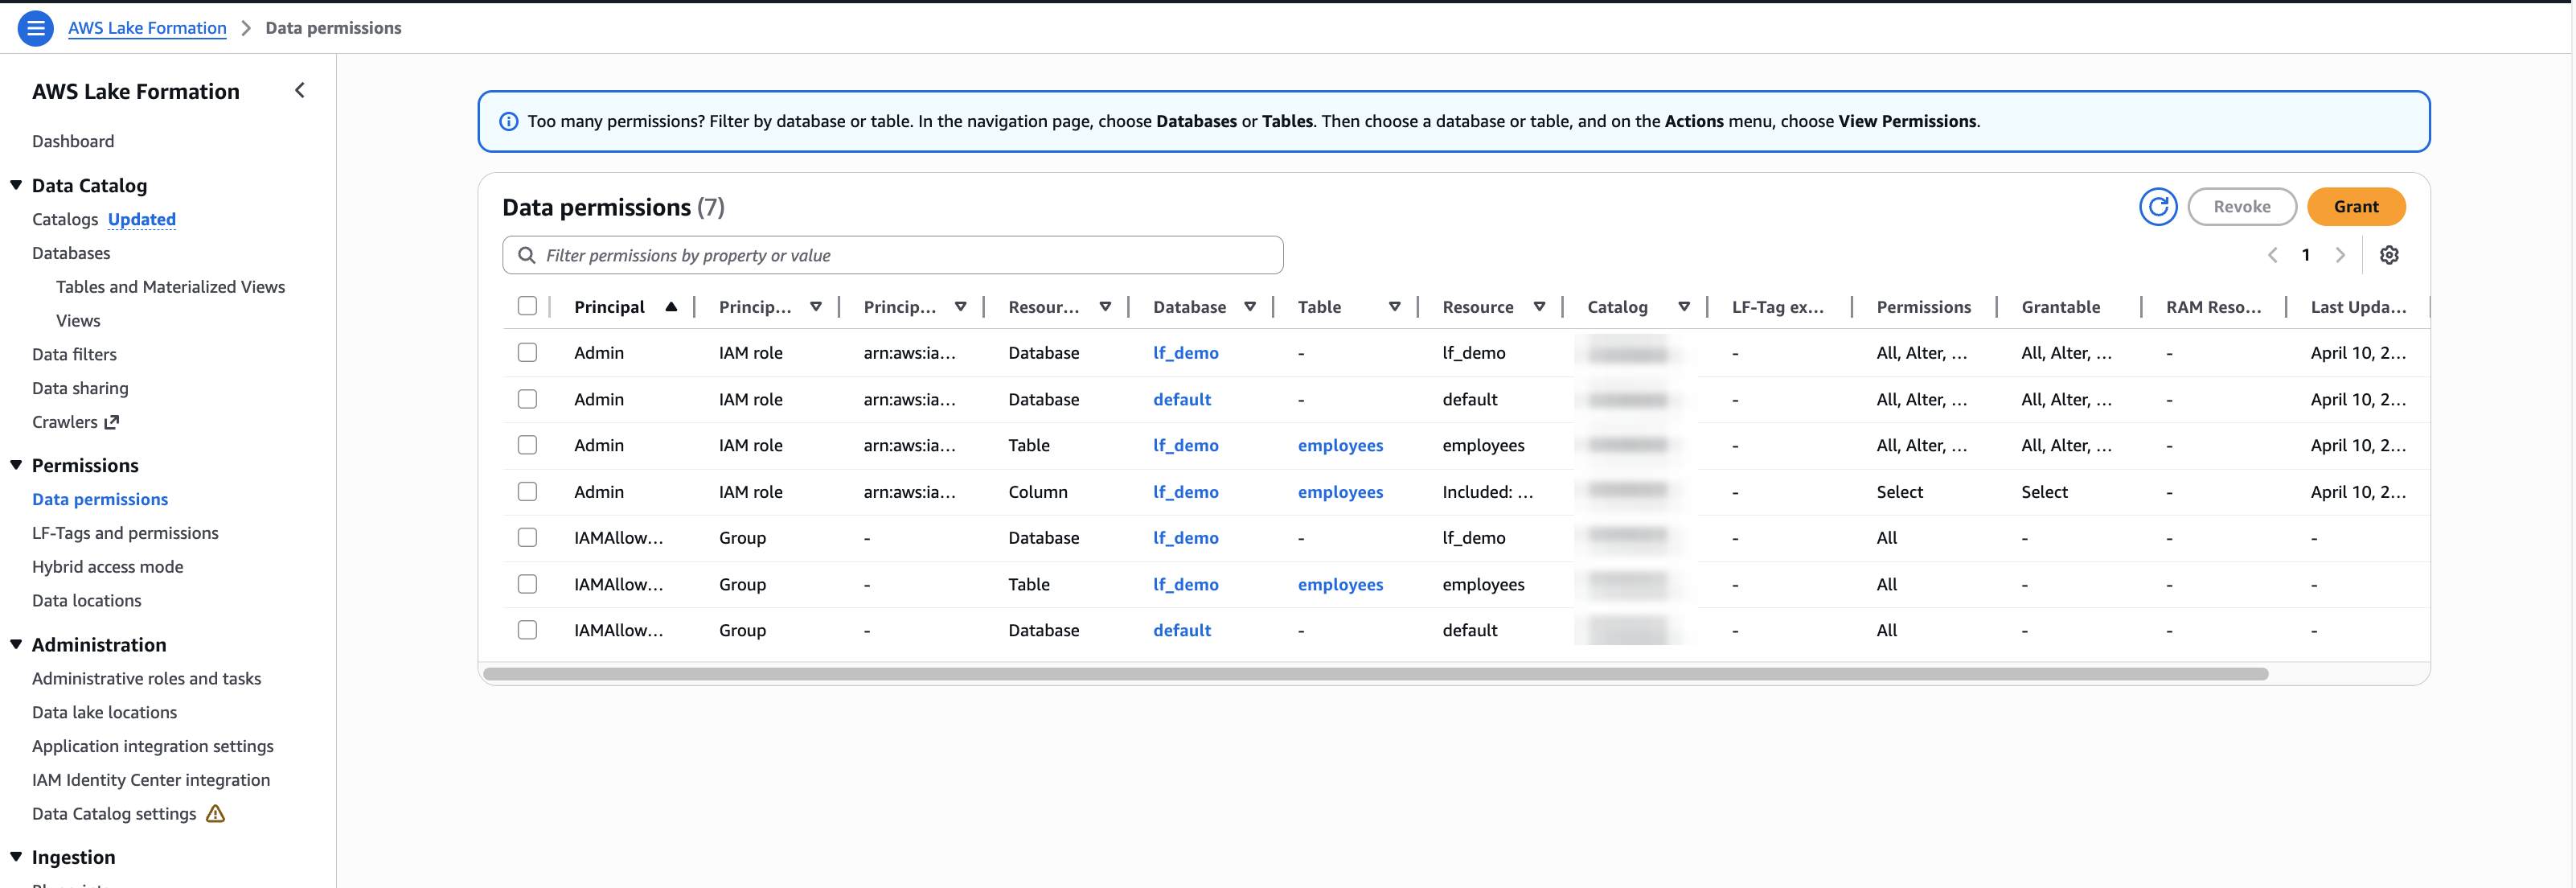The height and width of the screenshot is (888, 2576).
Task: Click the search magnifier icon
Action: pyautogui.click(x=526, y=256)
